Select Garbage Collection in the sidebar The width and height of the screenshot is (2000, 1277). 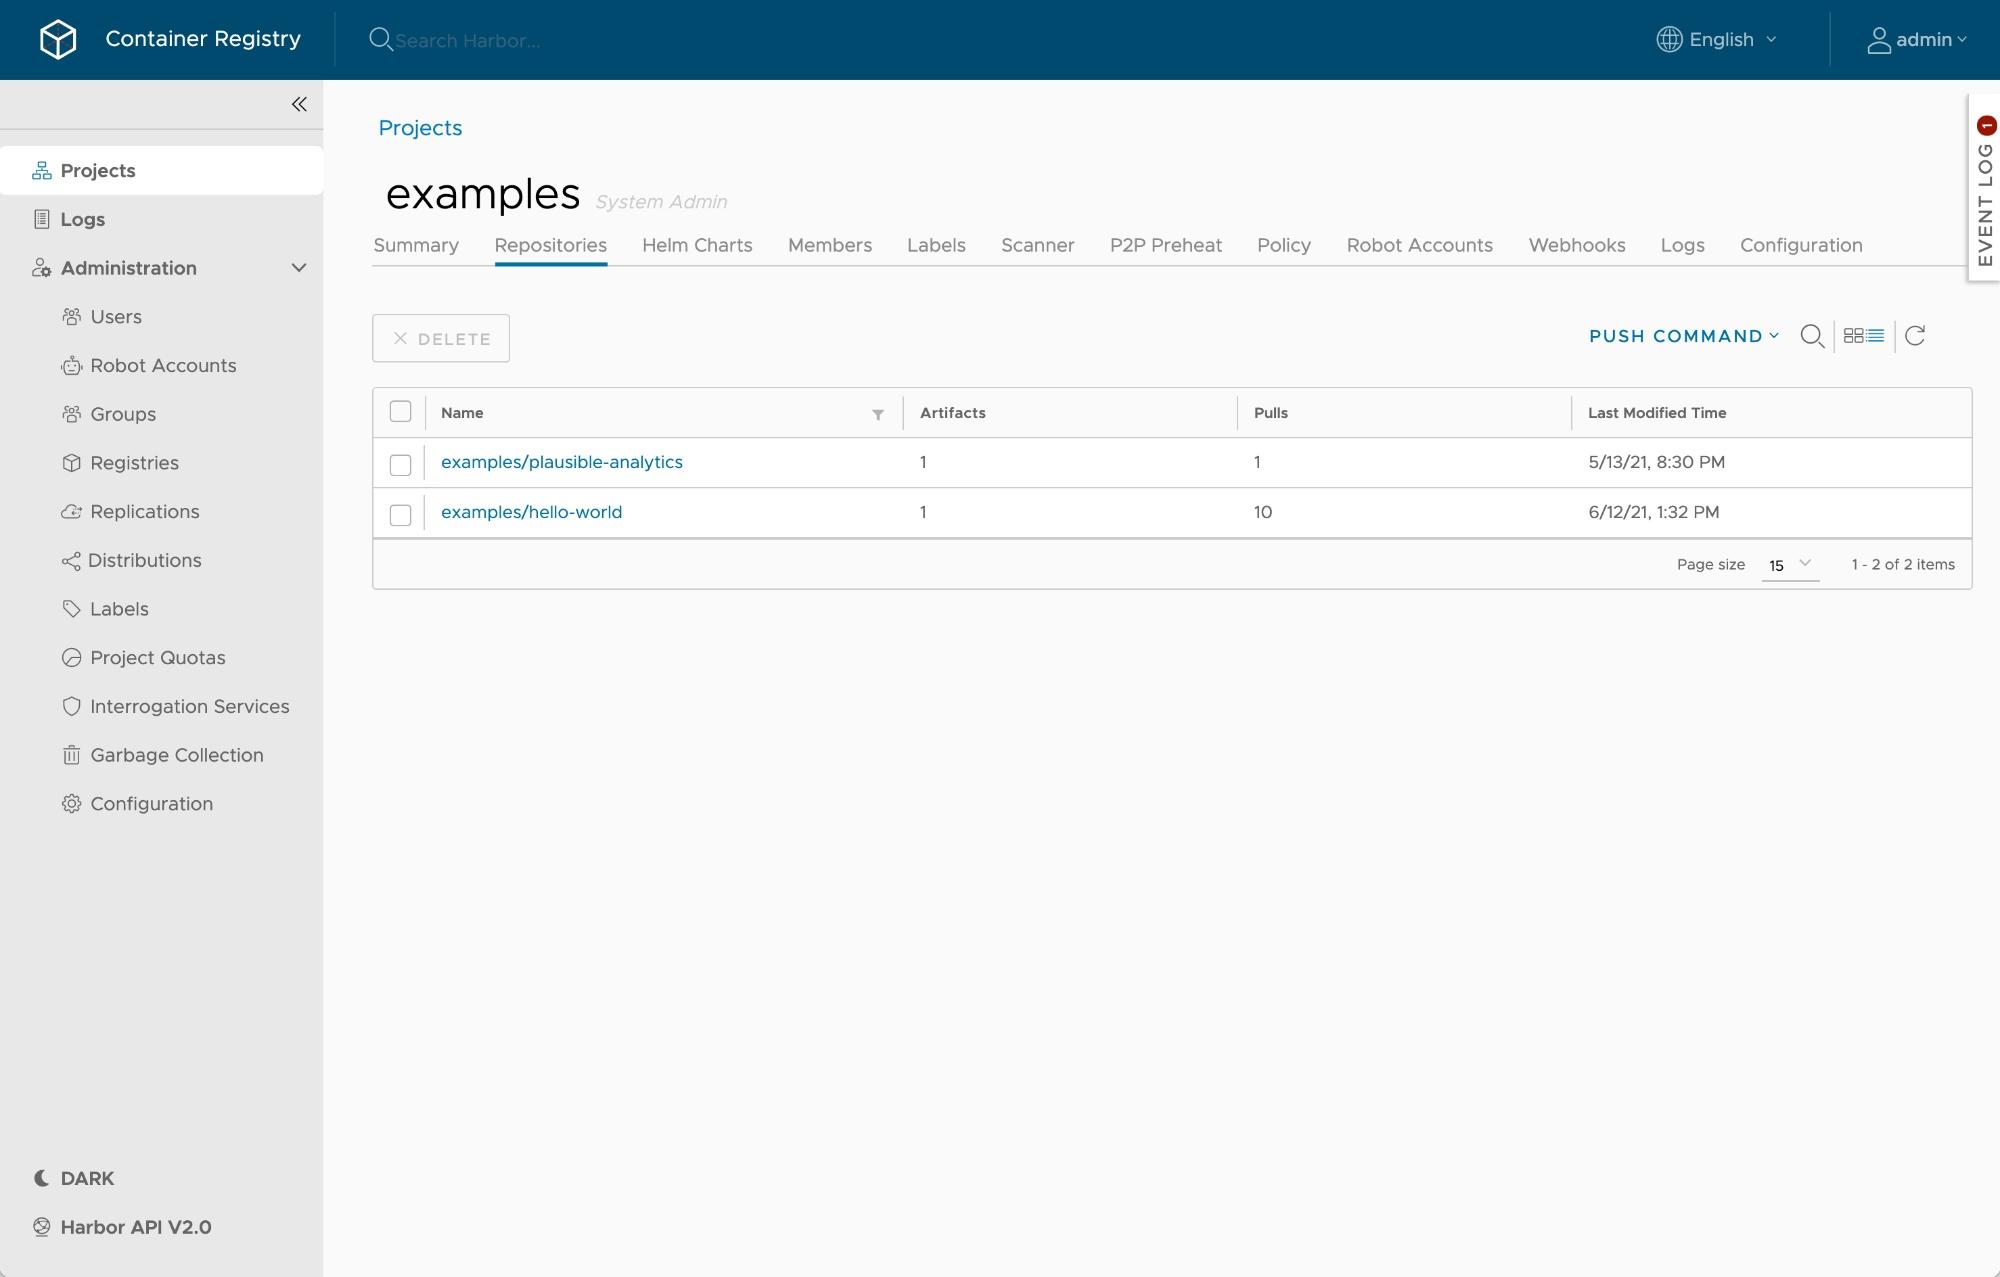[x=177, y=755]
